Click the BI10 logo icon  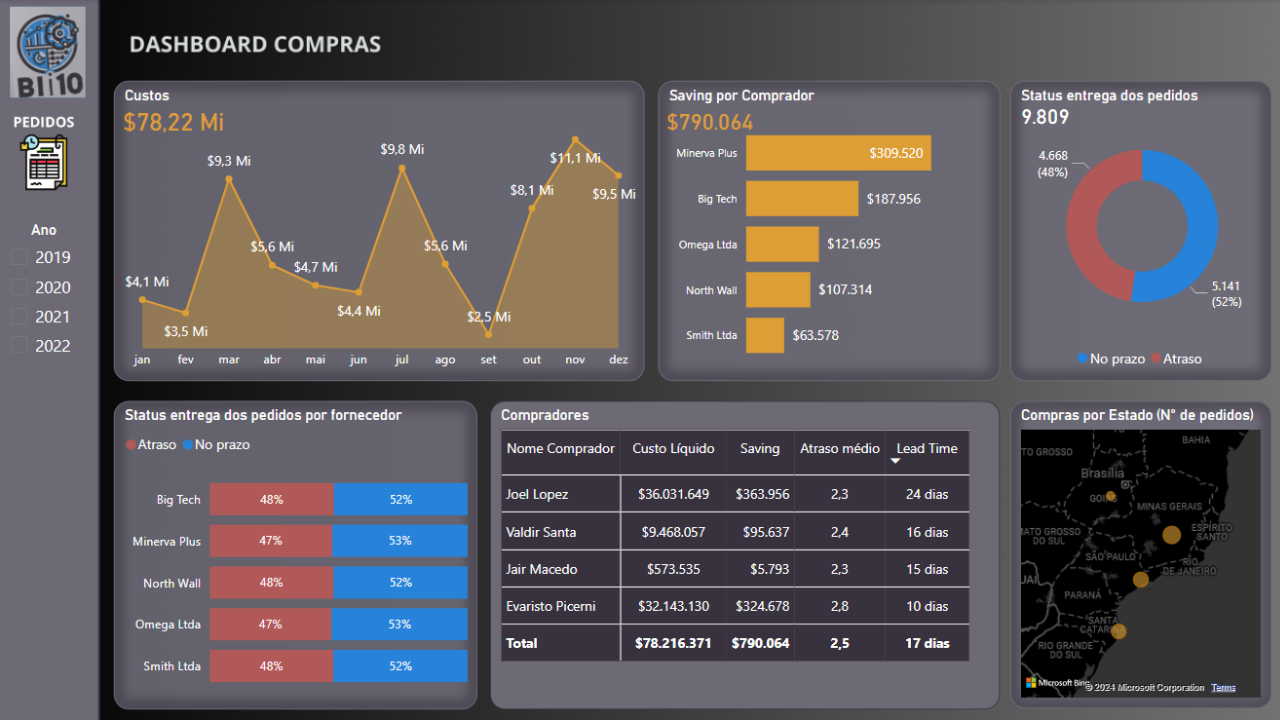48,52
